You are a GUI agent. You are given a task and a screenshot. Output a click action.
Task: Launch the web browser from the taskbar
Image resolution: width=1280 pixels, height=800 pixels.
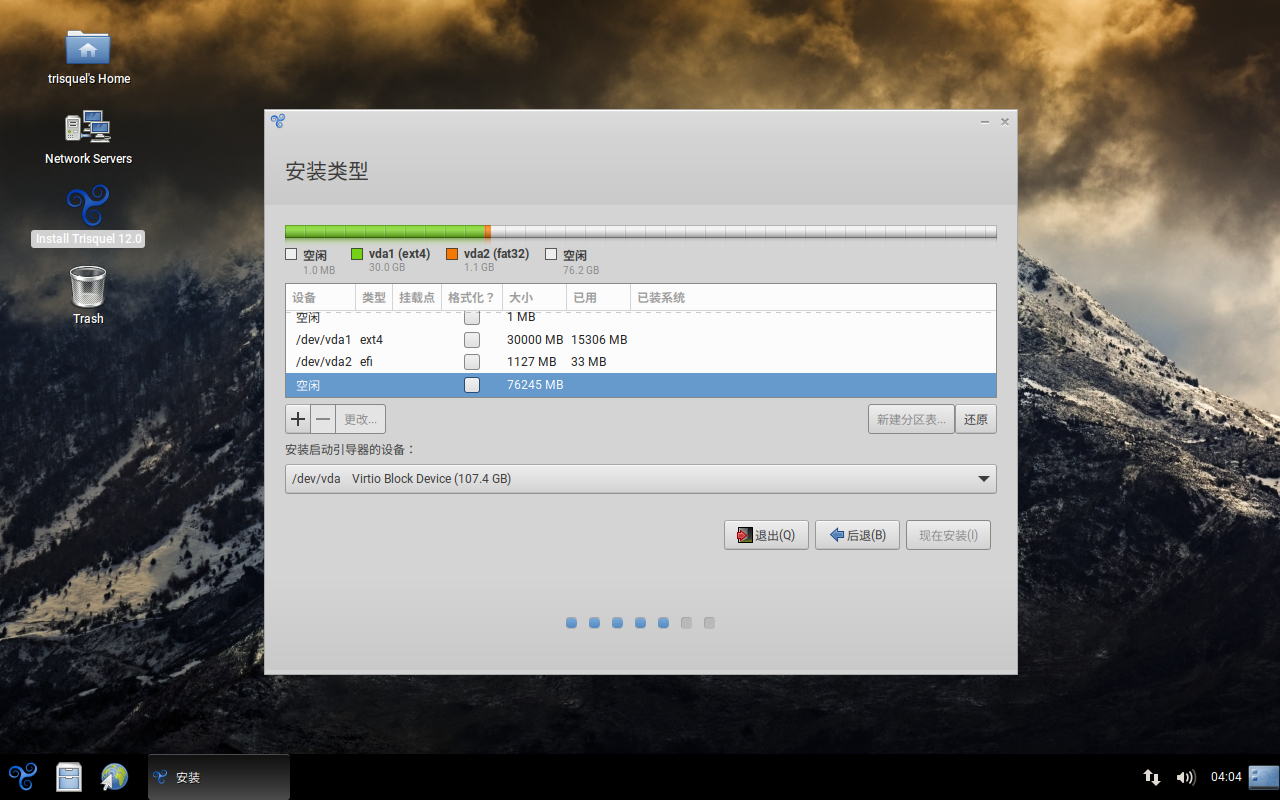pyautogui.click(x=114, y=777)
